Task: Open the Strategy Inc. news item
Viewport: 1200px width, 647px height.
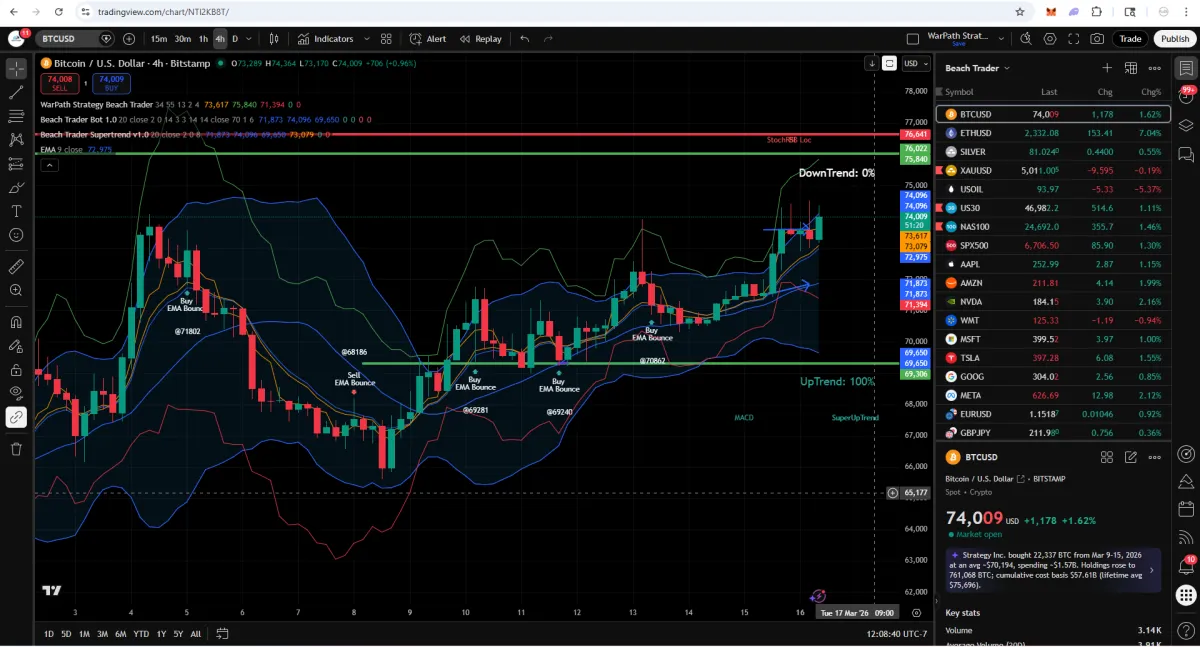Action: 1053,570
